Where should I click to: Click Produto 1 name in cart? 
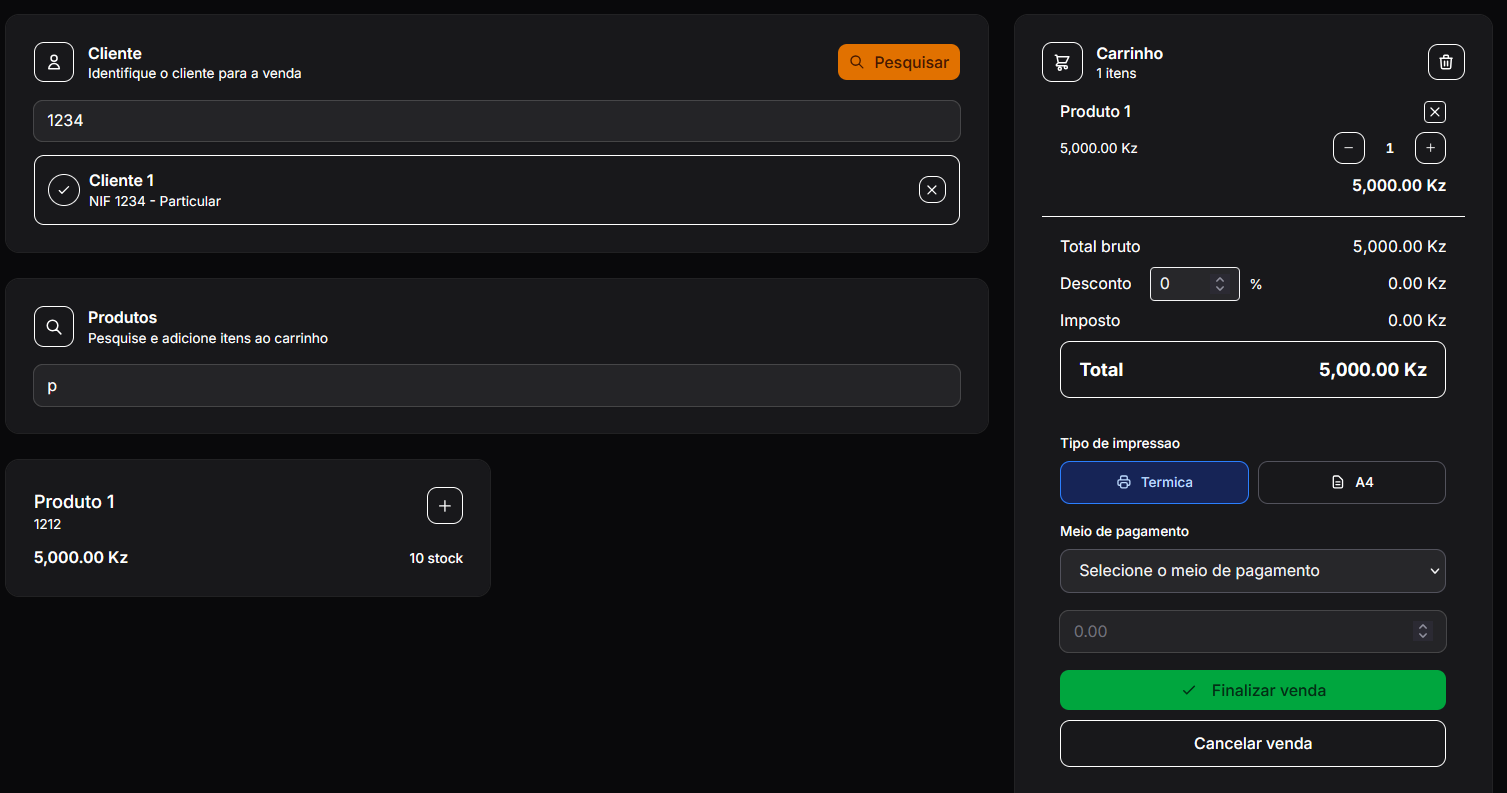coord(1095,111)
